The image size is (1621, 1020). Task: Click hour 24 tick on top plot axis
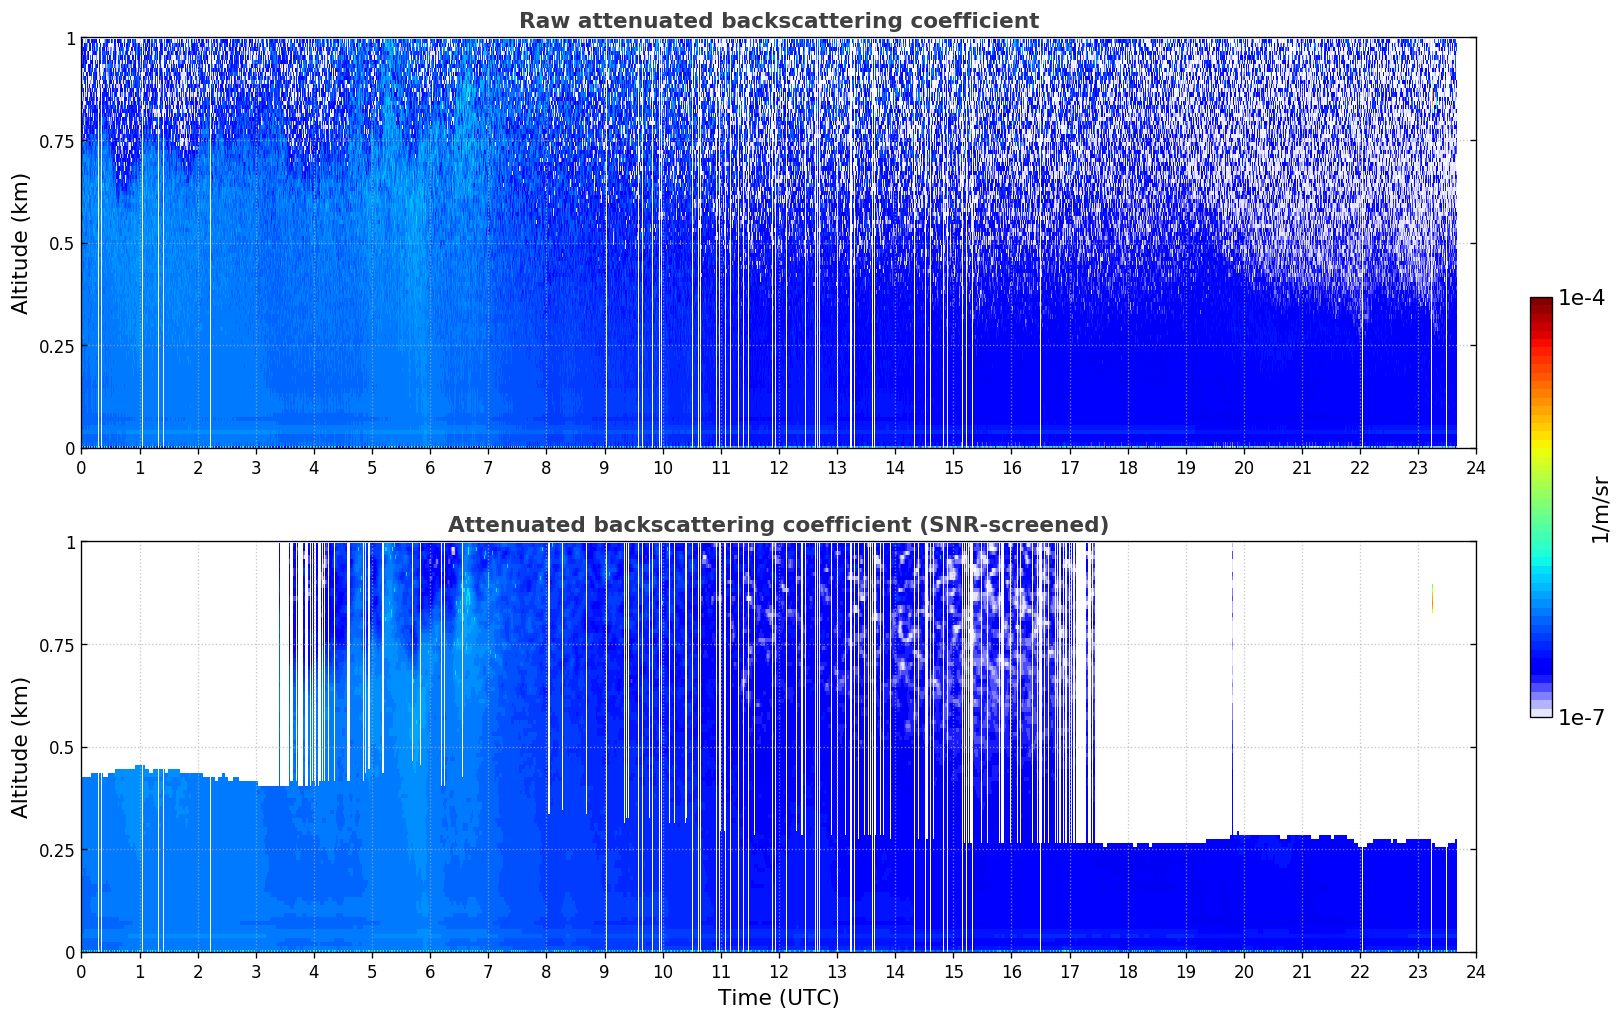[x=1475, y=467]
